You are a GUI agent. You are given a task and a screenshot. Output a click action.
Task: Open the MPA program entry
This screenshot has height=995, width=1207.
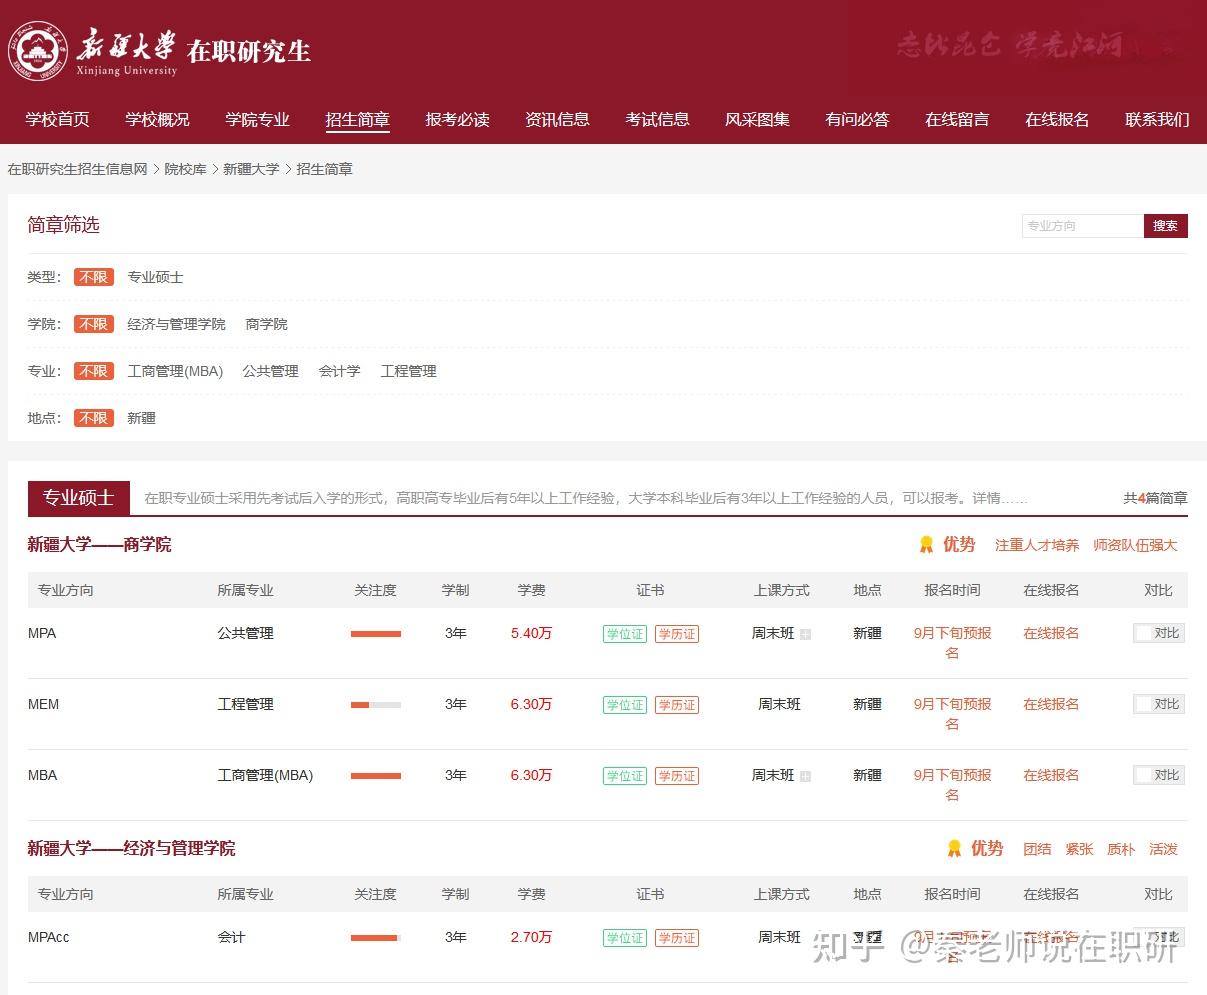(x=42, y=633)
